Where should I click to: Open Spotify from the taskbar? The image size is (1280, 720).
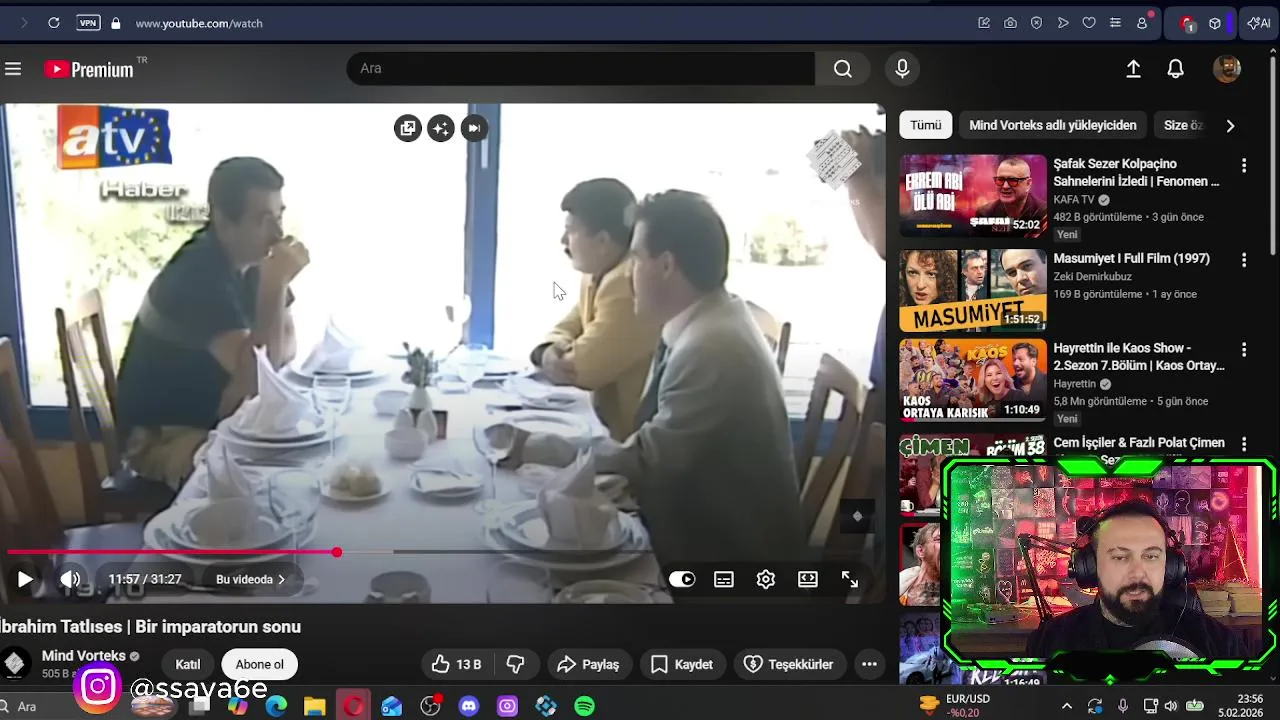(585, 706)
